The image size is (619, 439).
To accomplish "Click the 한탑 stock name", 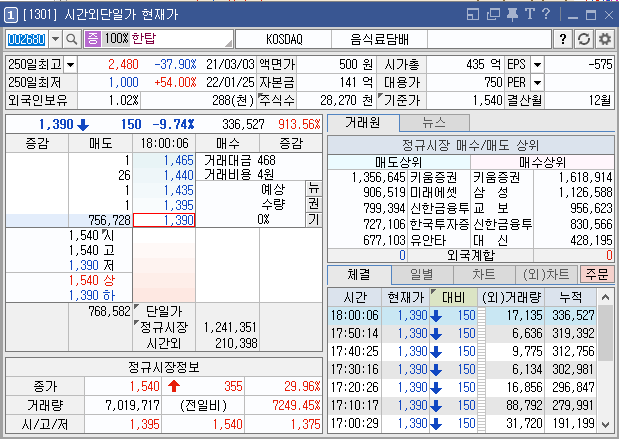I will [x=144, y=38].
